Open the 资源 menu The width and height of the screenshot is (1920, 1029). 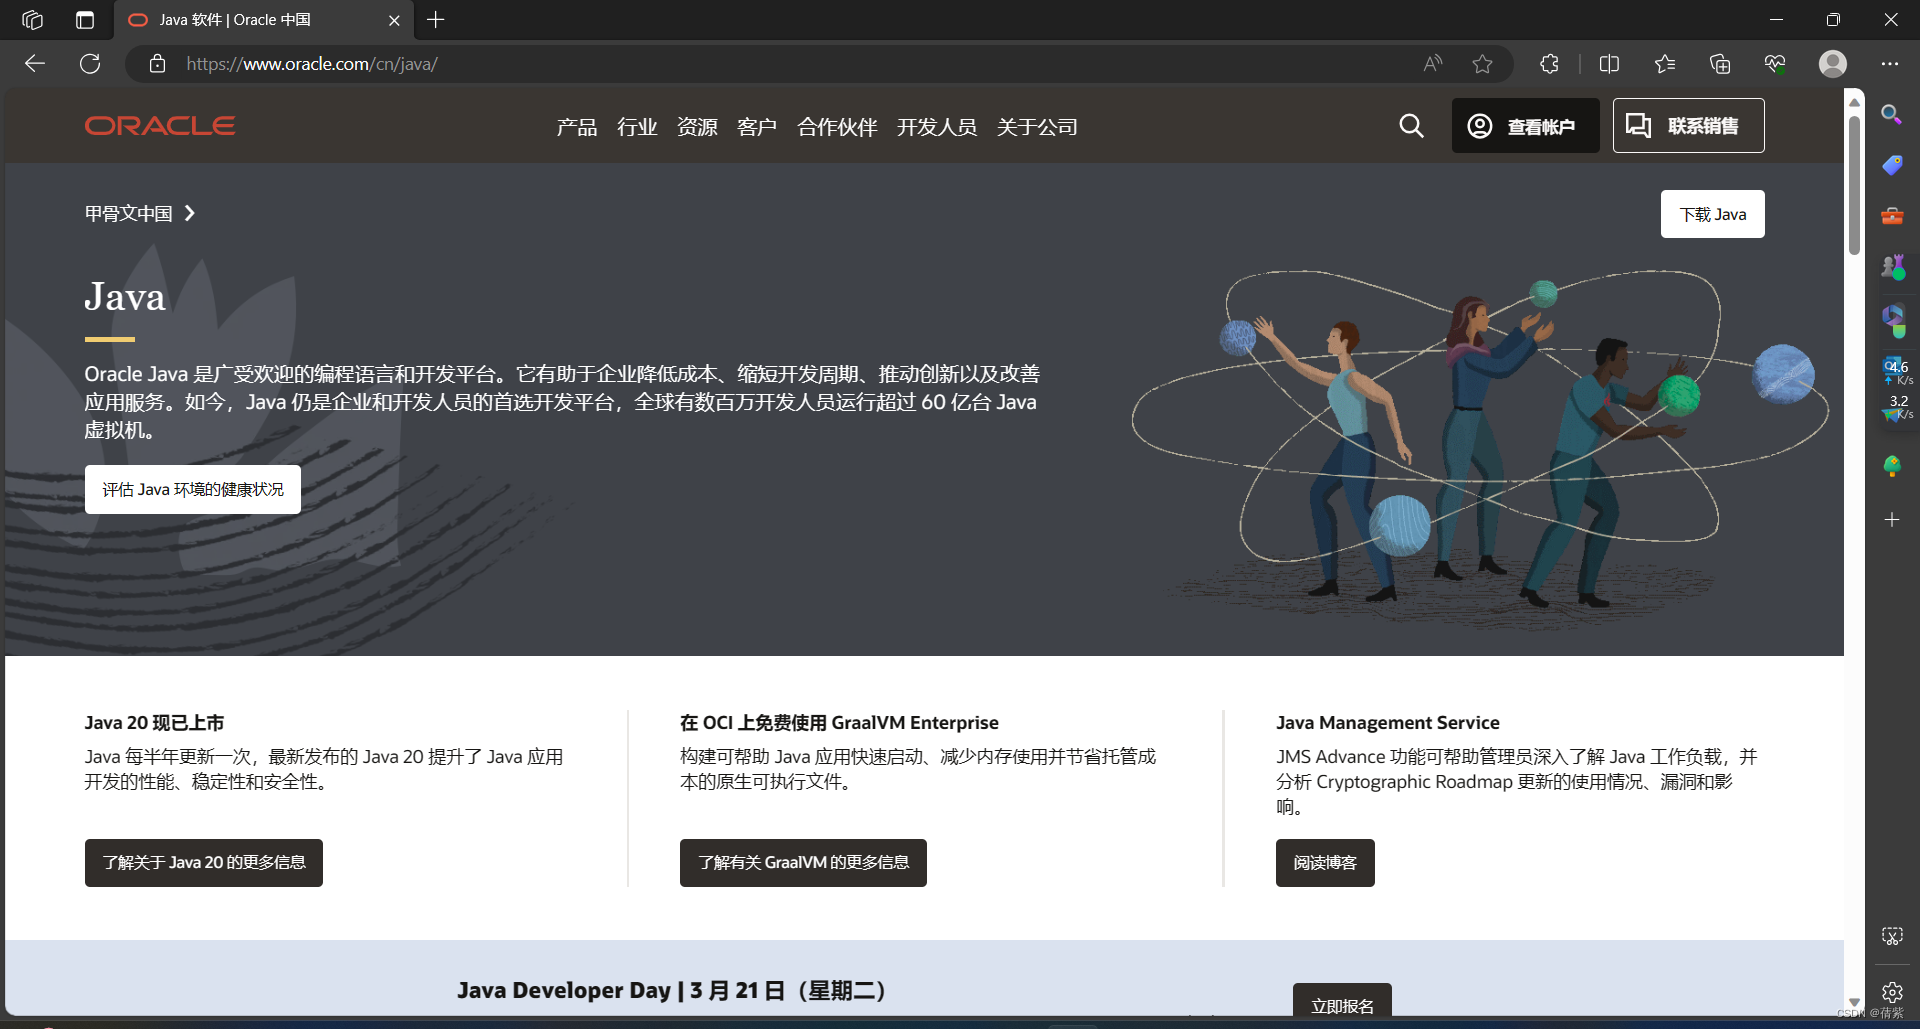pyautogui.click(x=697, y=127)
